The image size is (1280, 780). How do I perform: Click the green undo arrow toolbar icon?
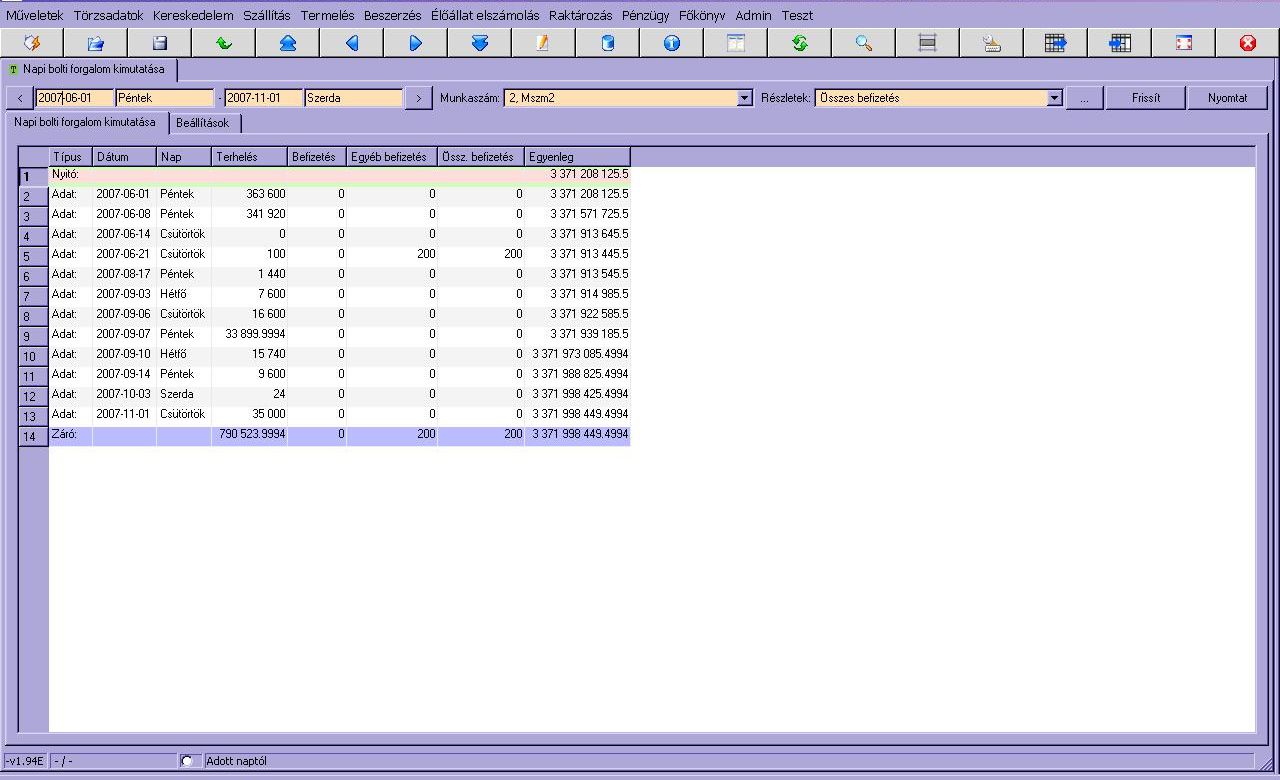pos(223,43)
